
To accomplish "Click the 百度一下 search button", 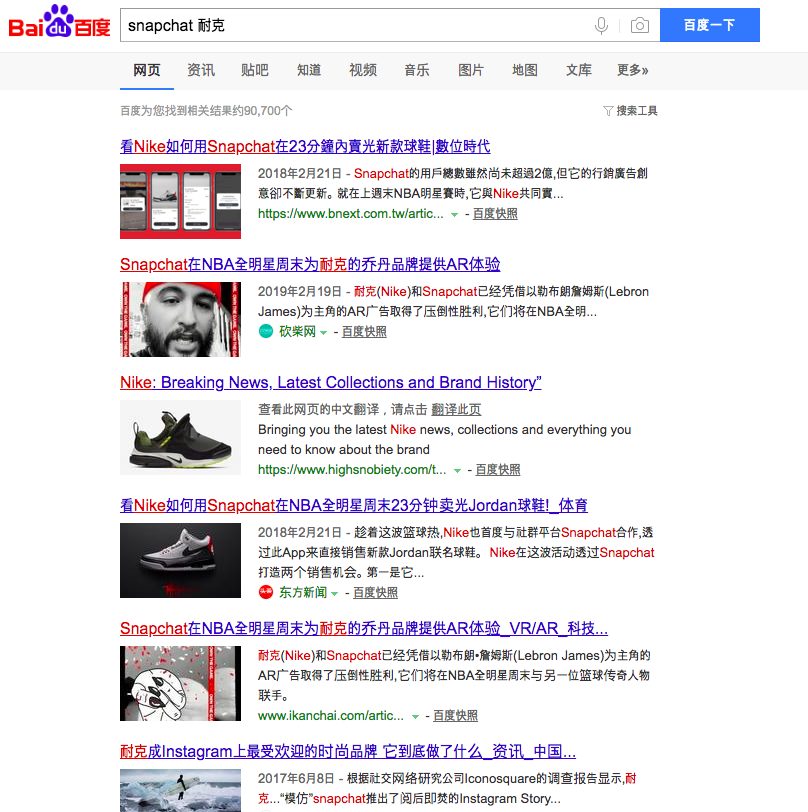I will (x=710, y=25).
